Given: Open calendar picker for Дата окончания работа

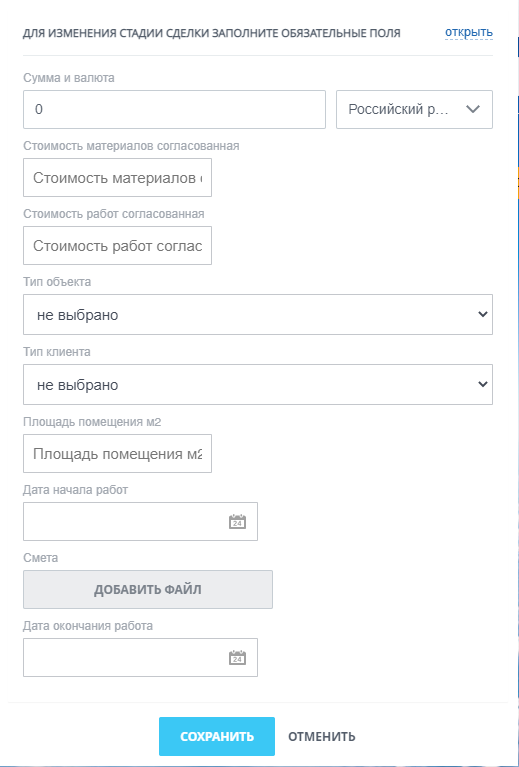Looking at the screenshot, I should (237, 657).
